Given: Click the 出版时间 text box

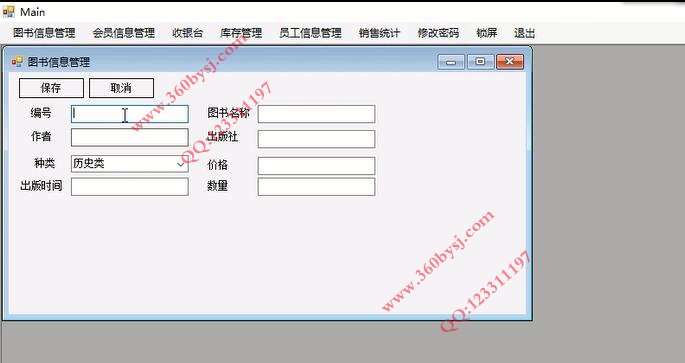Looking at the screenshot, I should click(x=130, y=187).
